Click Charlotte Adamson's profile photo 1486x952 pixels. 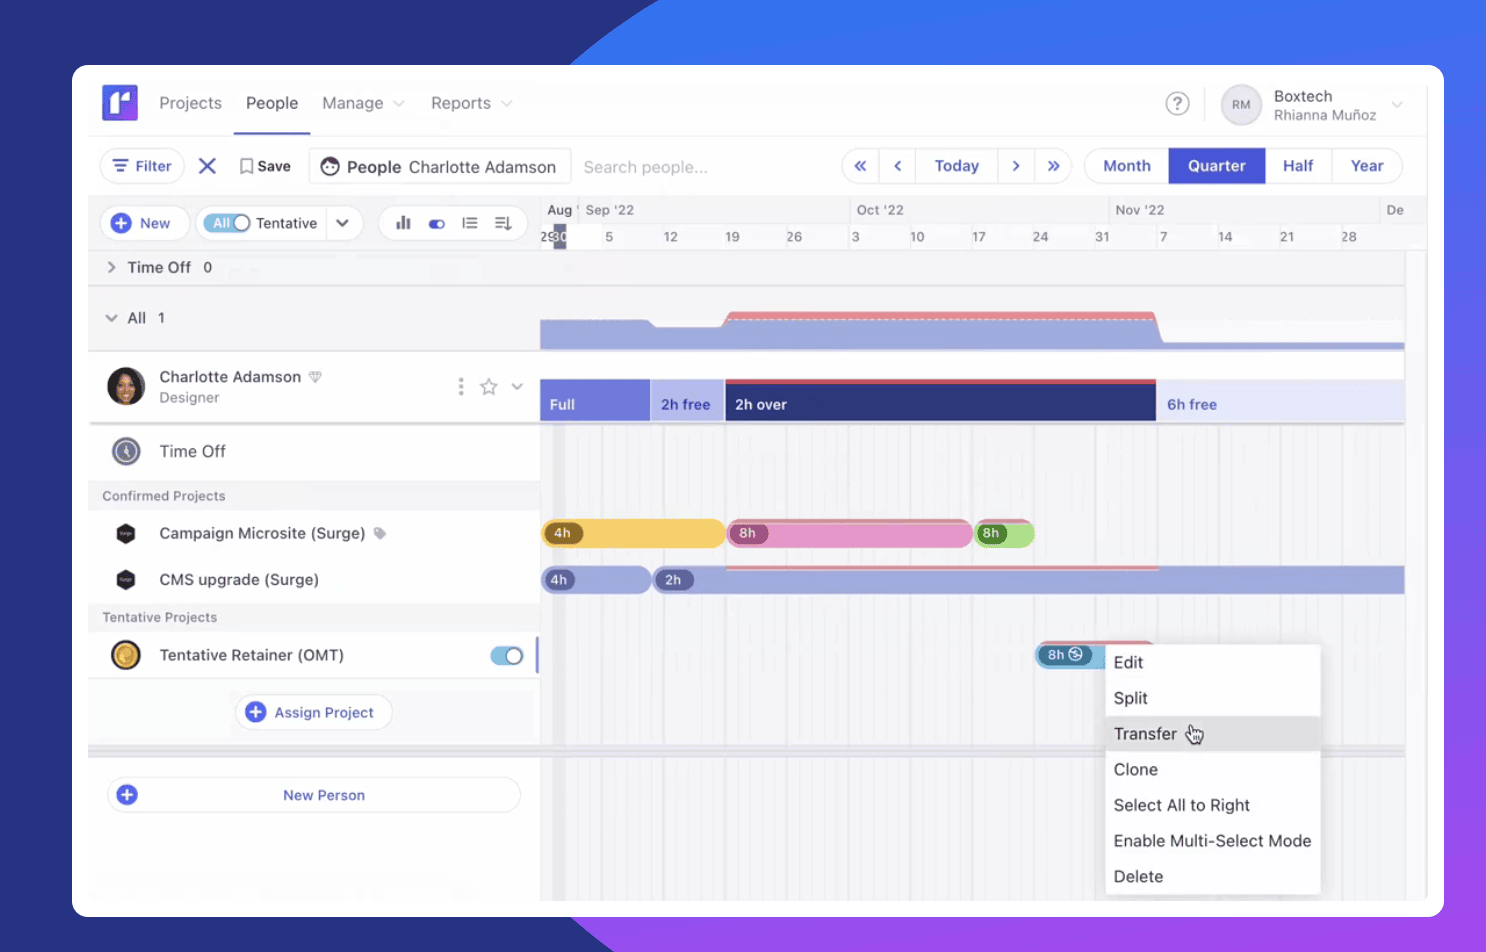[126, 386]
